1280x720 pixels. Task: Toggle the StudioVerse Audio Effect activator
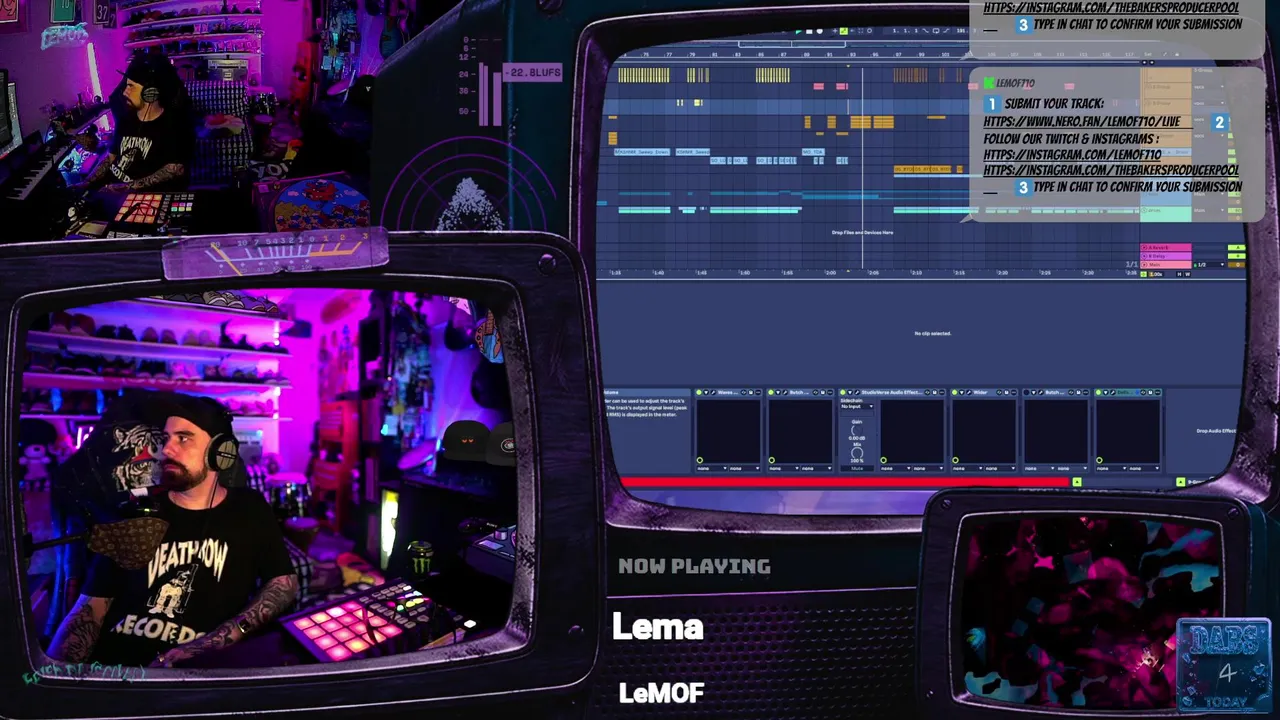[843, 392]
